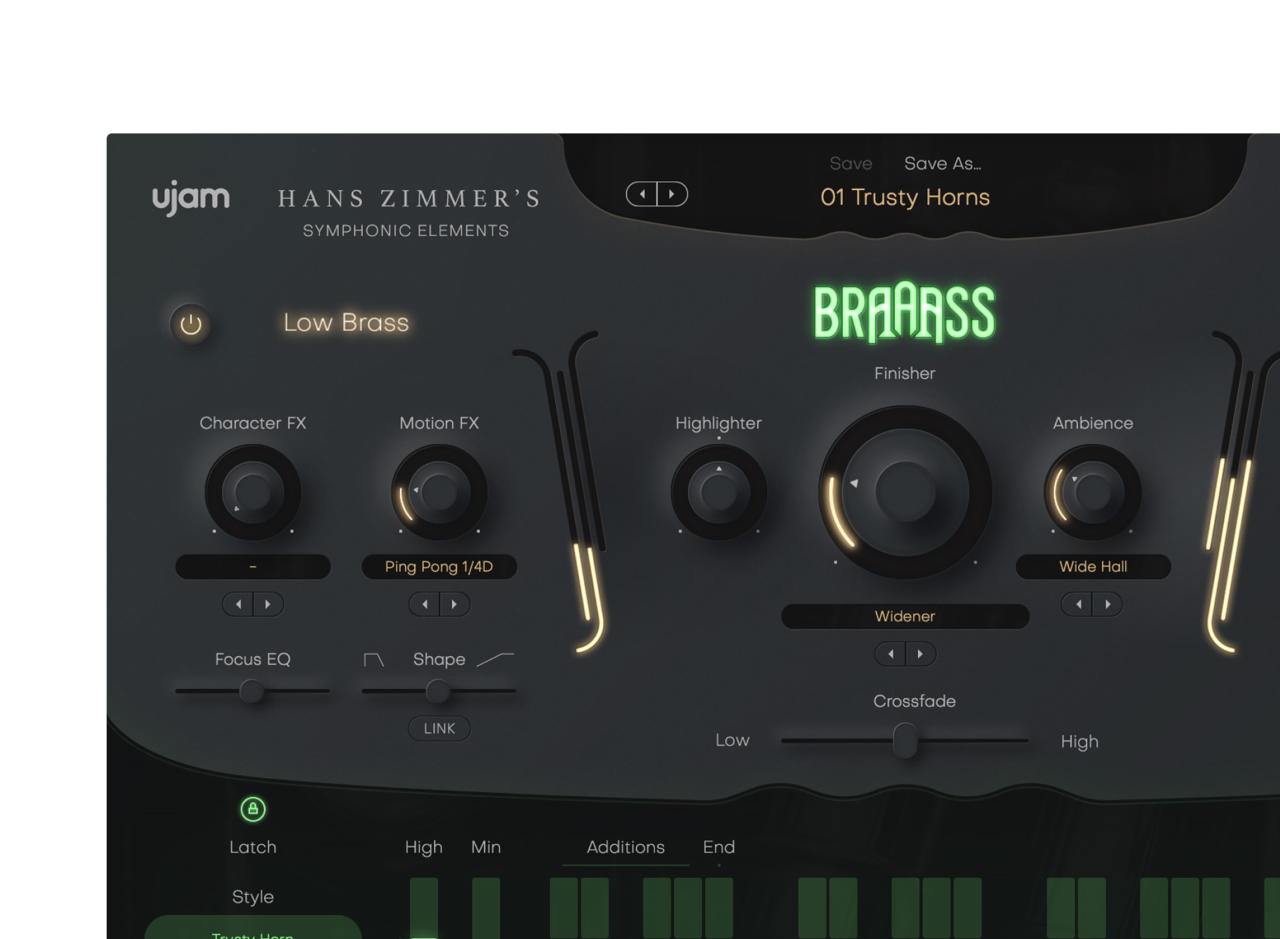
Task: Click the Shape slider handle
Action: (x=437, y=691)
